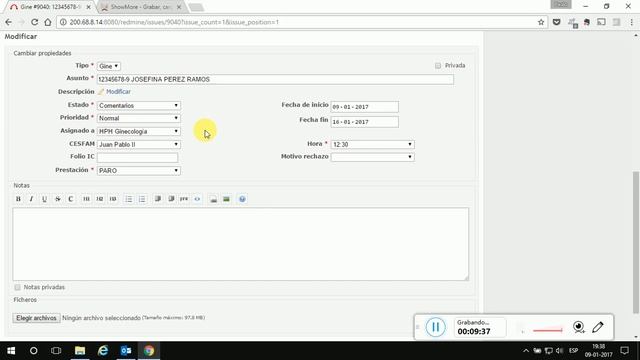The image size is (640, 360).
Task: Open text formatting help icon
Action: pos(242,199)
